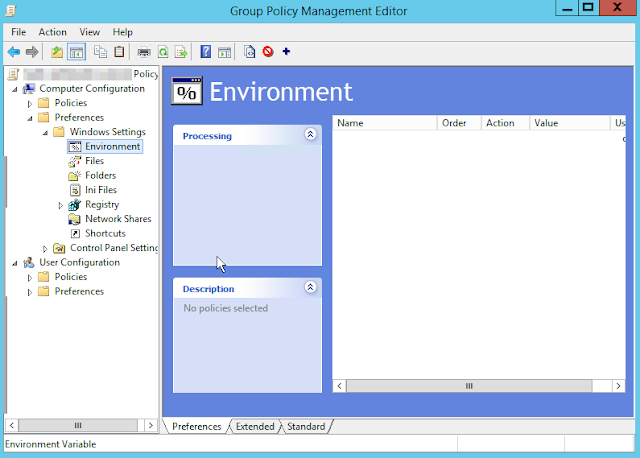Click the tree pane horizontal scrollbar thumb

point(78,425)
